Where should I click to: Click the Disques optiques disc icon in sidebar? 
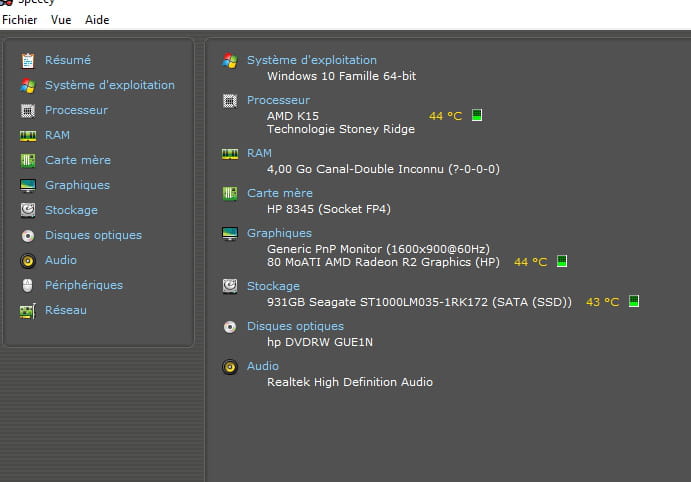pos(28,236)
